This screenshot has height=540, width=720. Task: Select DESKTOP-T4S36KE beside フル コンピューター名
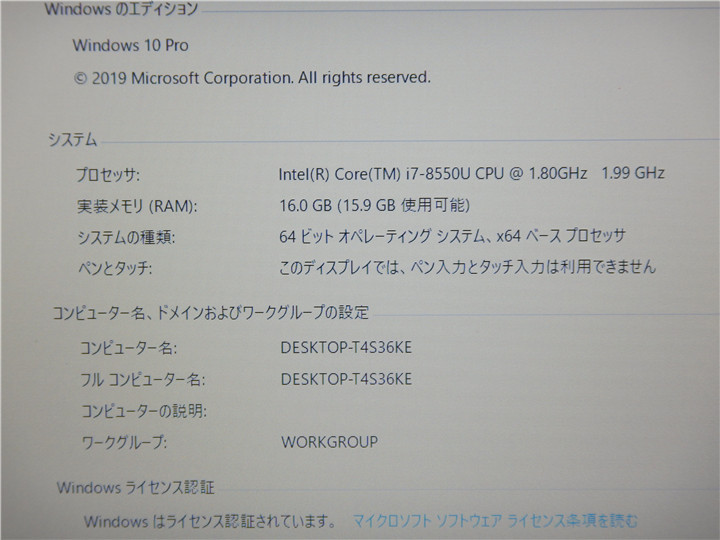346,379
